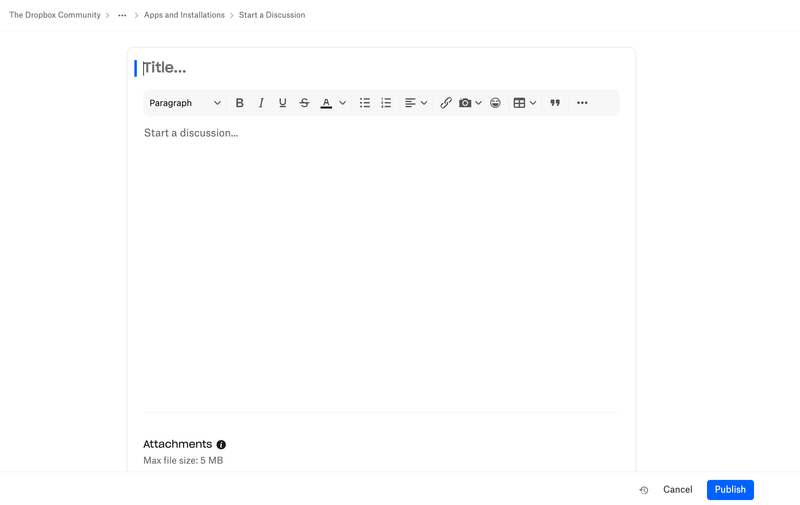Expand the collapsed breadcrumb ellipsis
The image size is (800, 505).
[122, 15]
